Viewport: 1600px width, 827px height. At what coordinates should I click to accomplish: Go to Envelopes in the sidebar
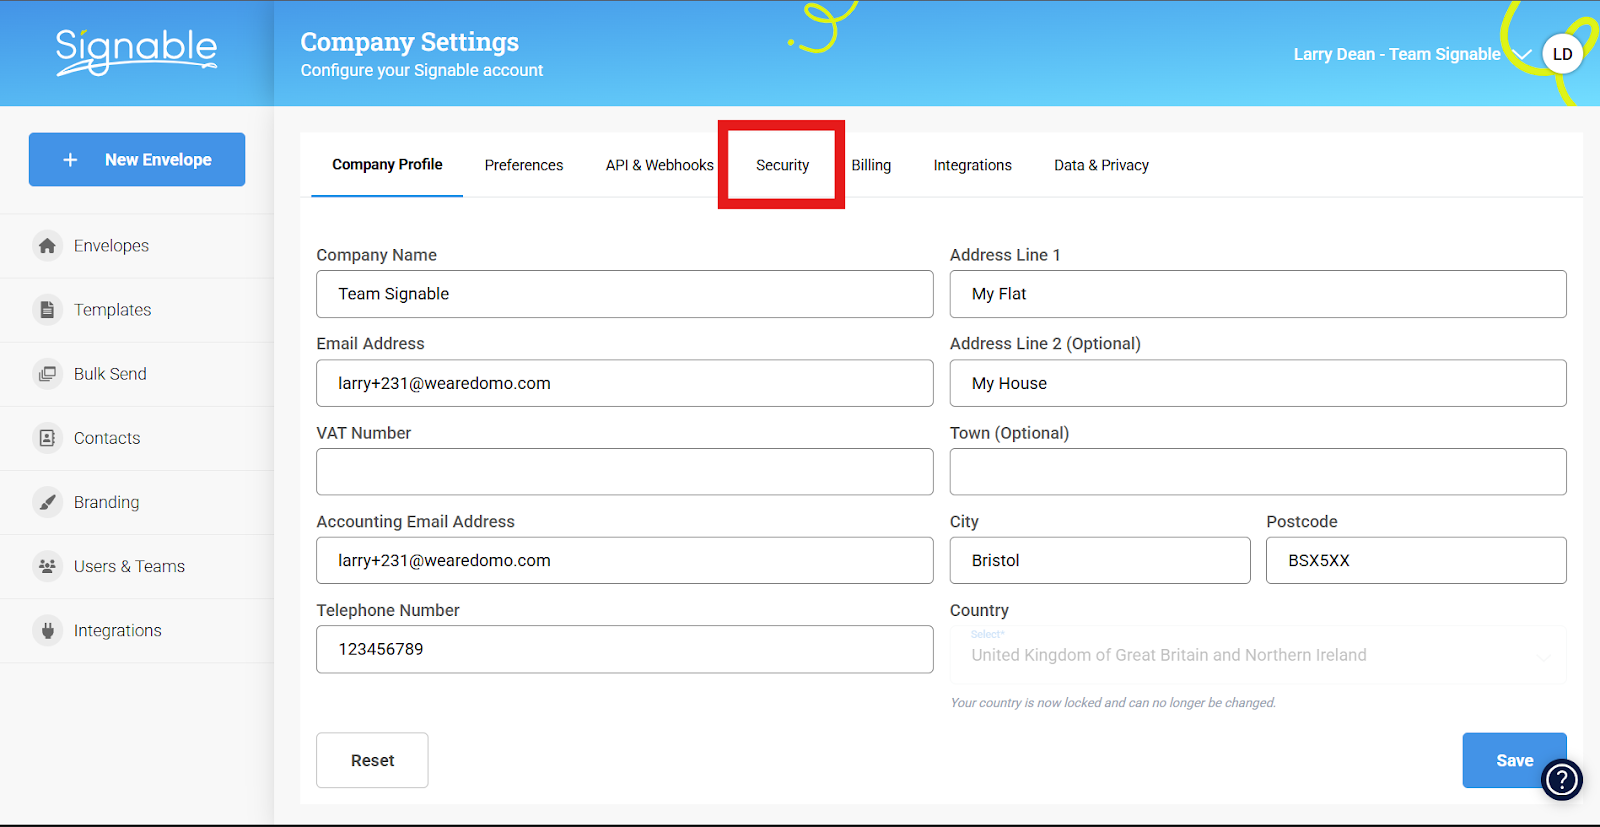(x=136, y=245)
